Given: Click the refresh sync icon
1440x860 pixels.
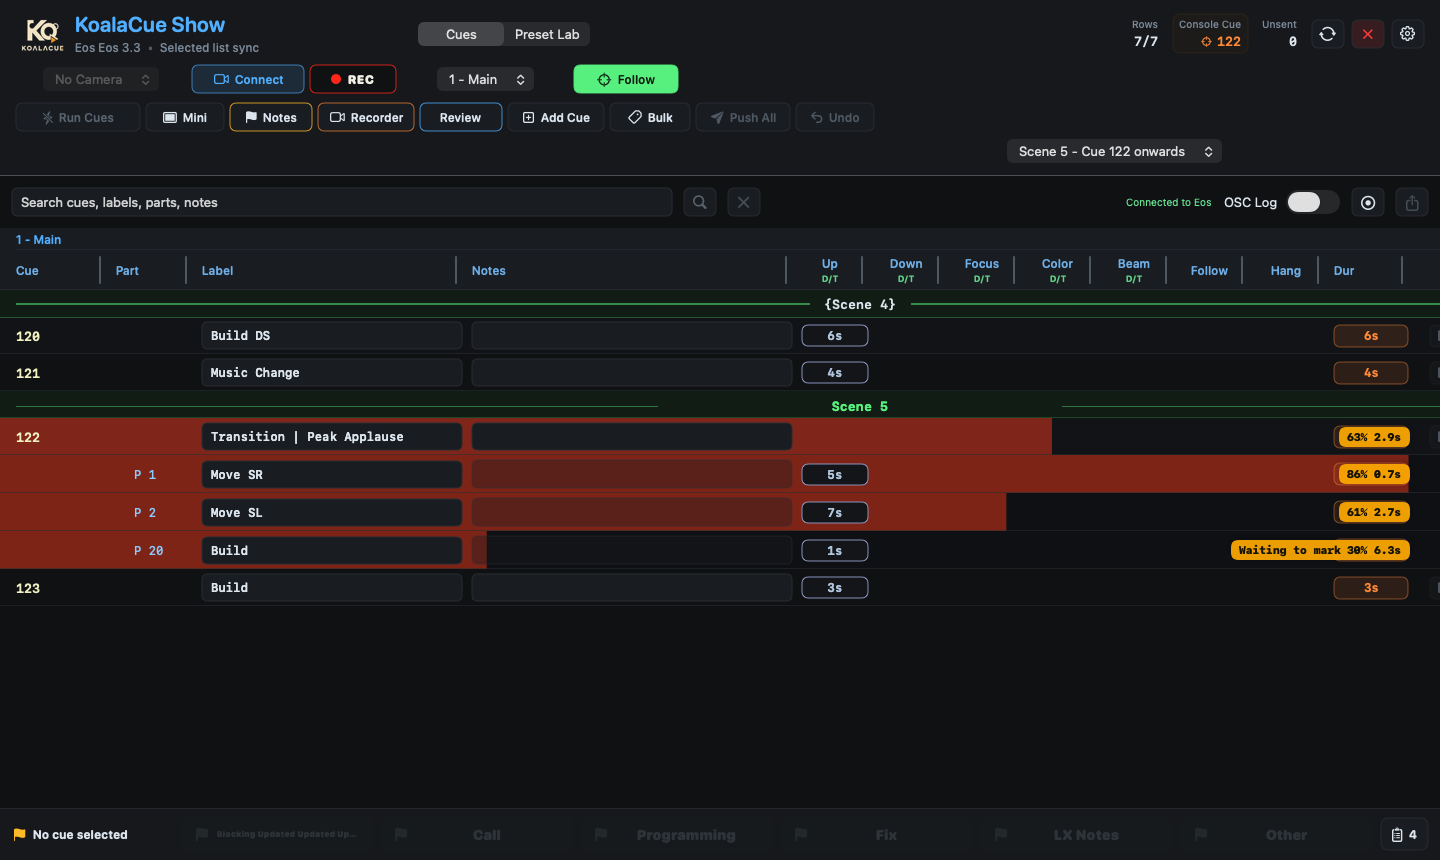Looking at the screenshot, I should pyautogui.click(x=1327, y=34).
